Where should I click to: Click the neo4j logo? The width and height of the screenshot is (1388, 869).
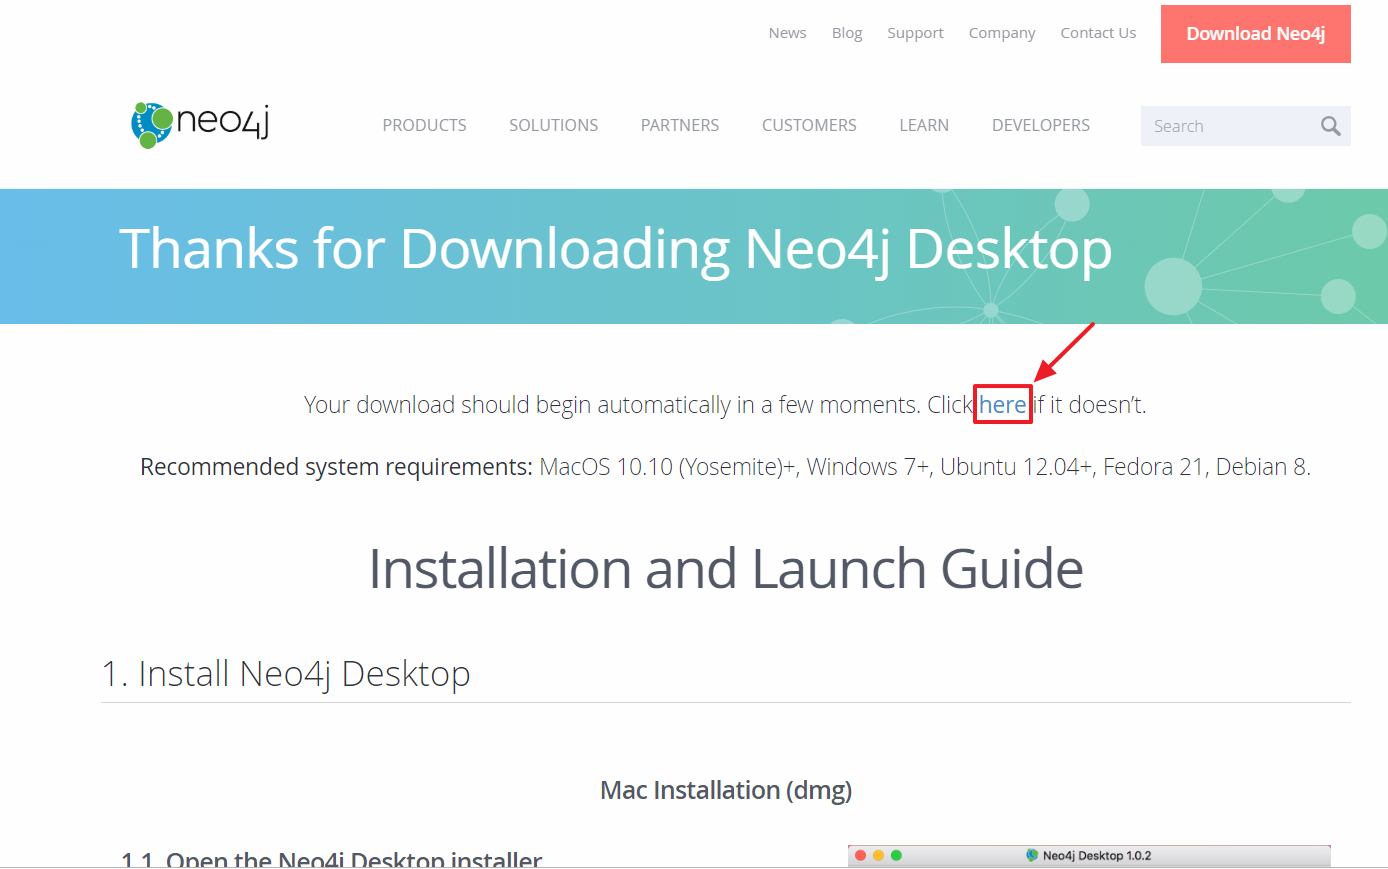point(200,124)
